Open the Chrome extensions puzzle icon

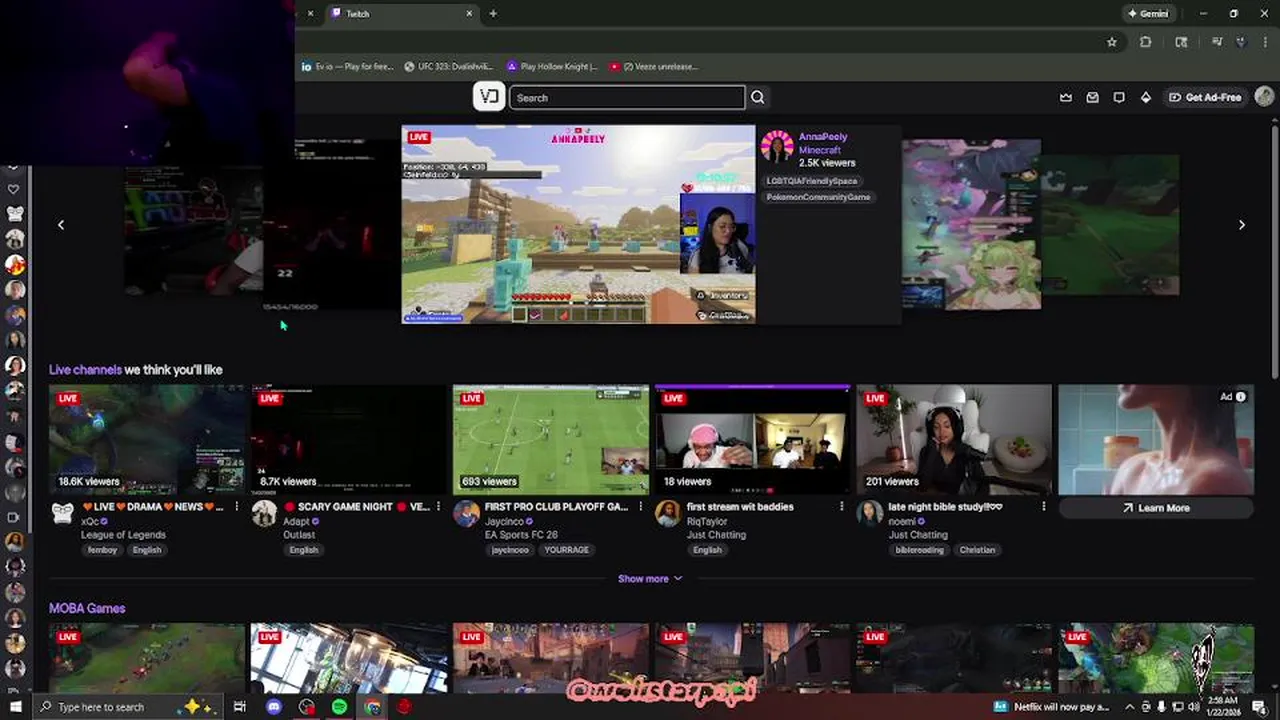coord(1146,42)
